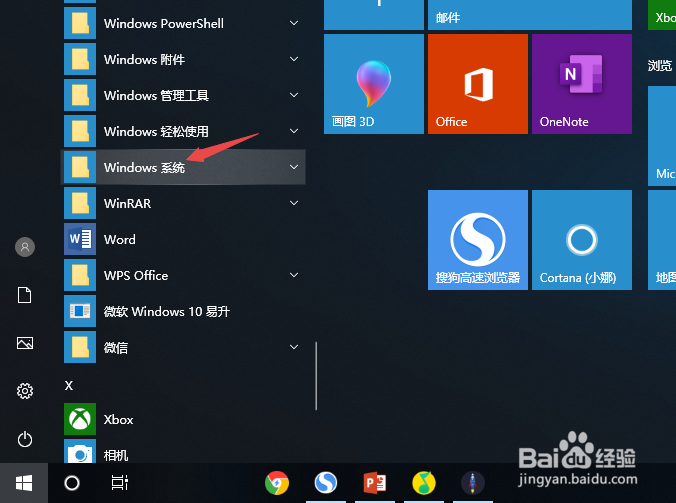Open the 画图 3D tile
The image size is (676, 503).
pos(374,84)
